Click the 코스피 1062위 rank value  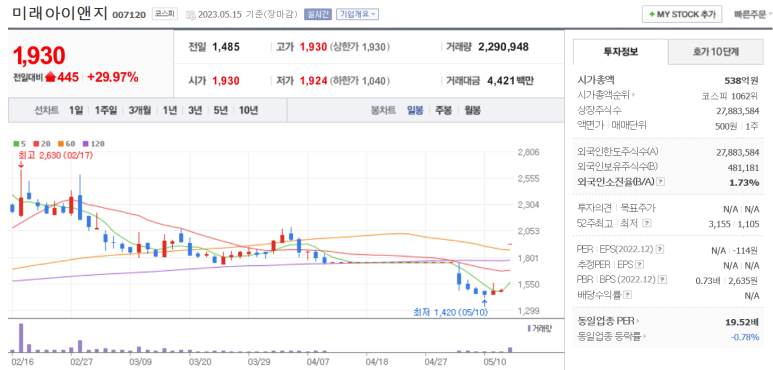[730, 96]
